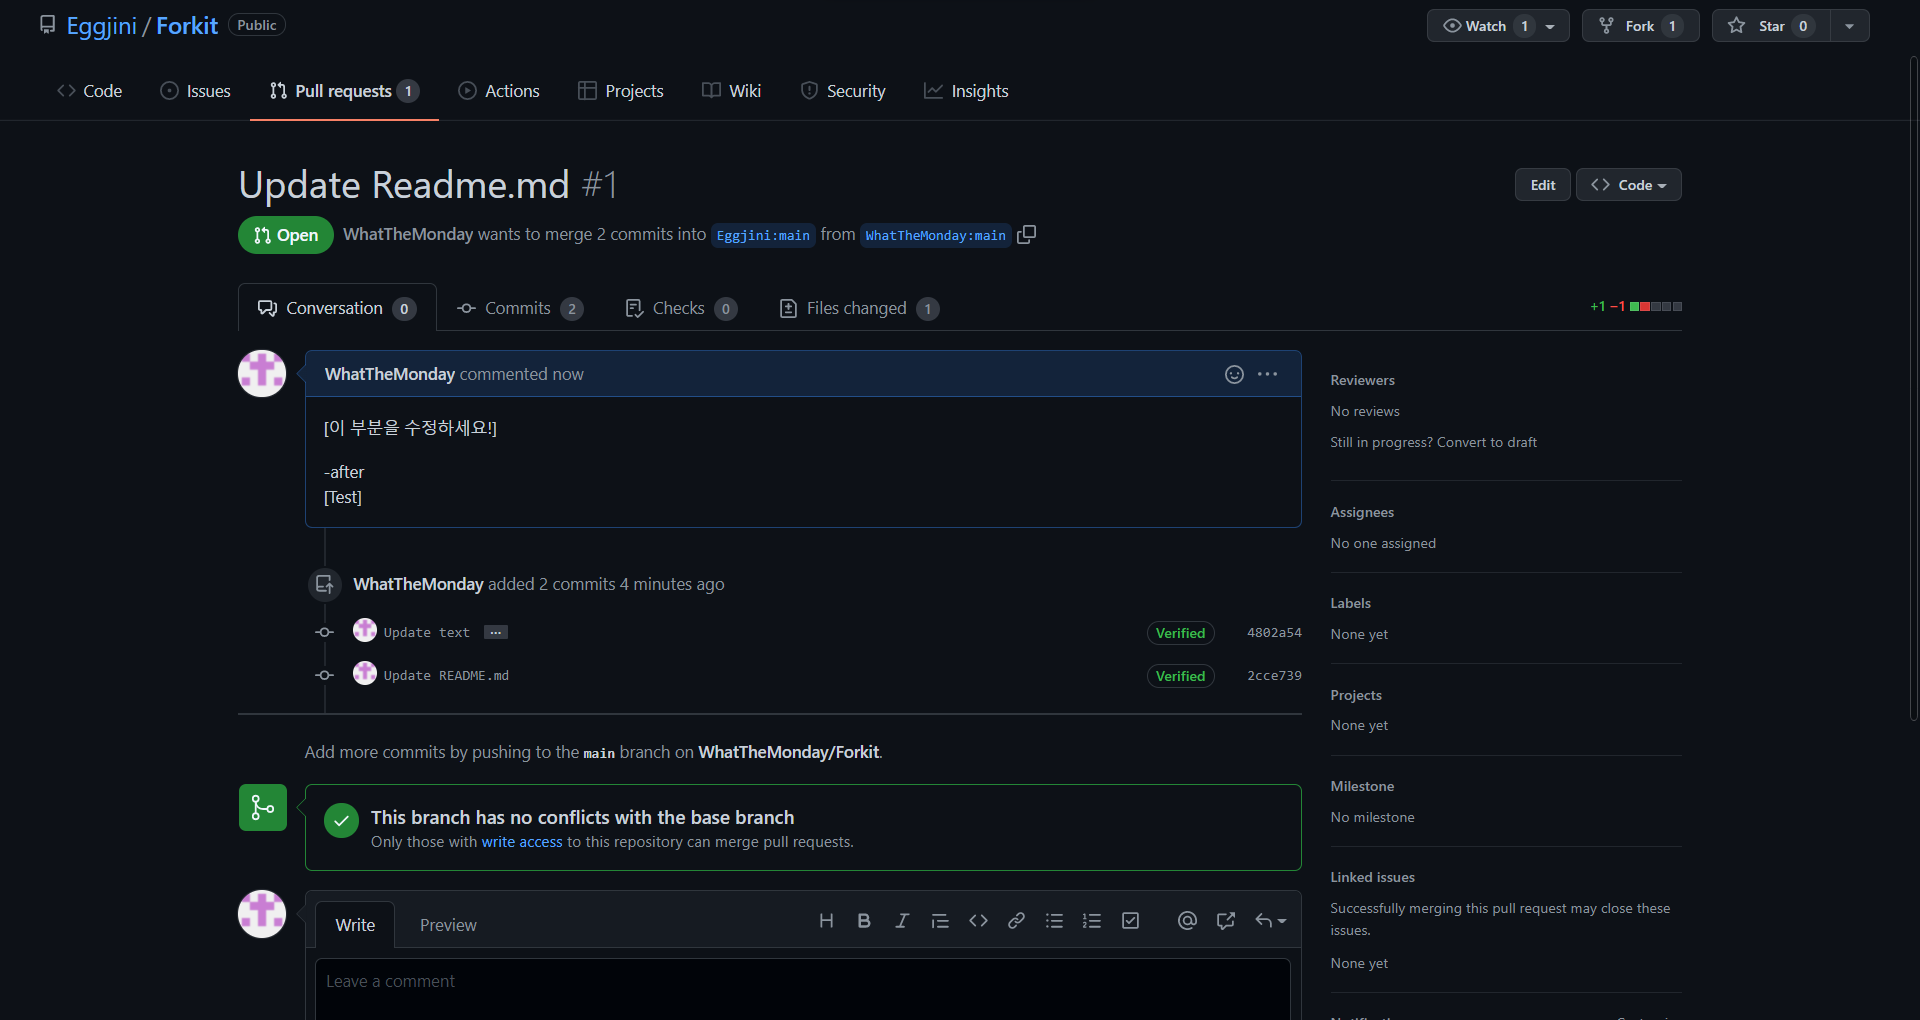Screen dimensions: 1920x1020
Task: Click the Eggjini:main base branch label
Action: [x=763, y=235]
